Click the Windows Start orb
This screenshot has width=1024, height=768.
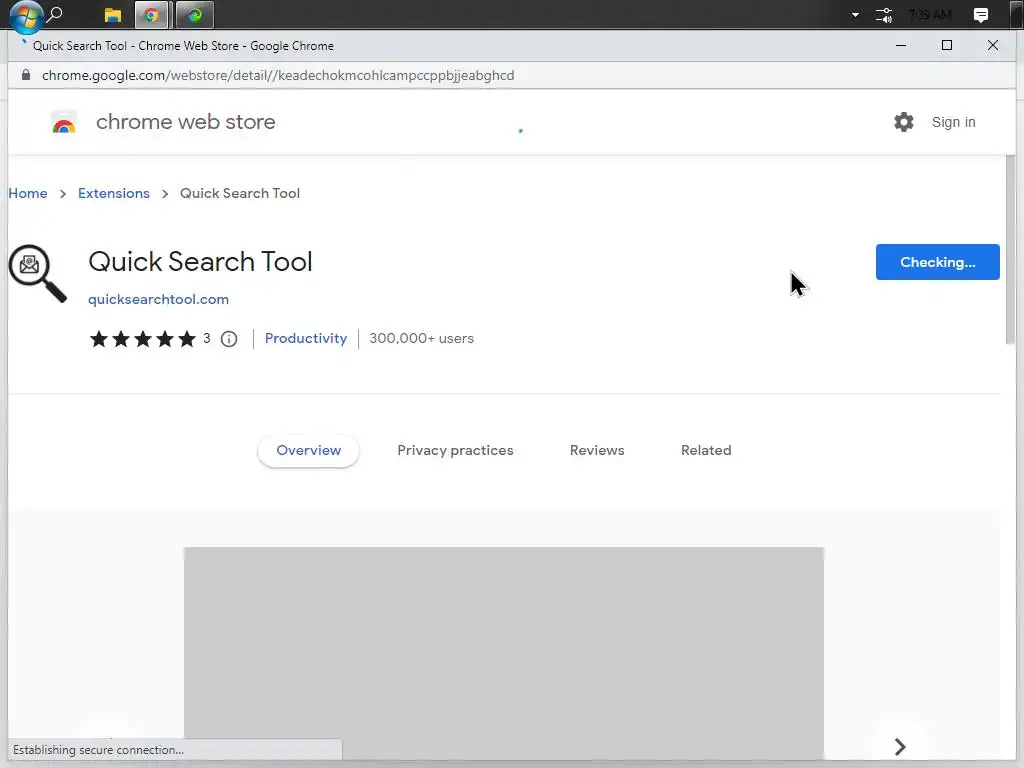(x=26, y=16)
